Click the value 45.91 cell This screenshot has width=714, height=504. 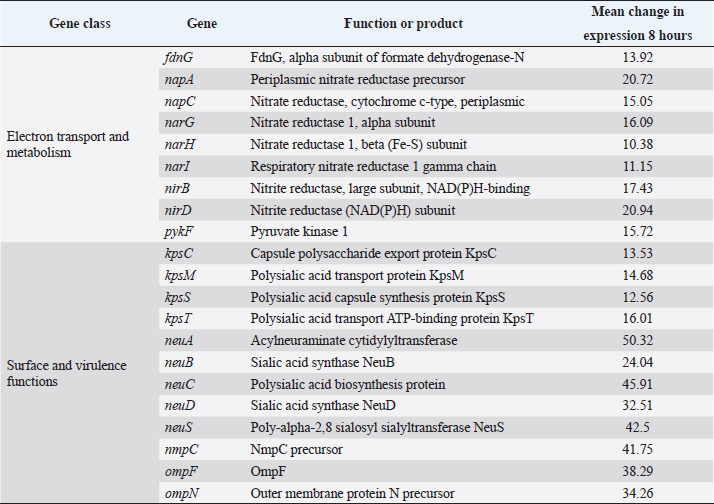(637, 384)
